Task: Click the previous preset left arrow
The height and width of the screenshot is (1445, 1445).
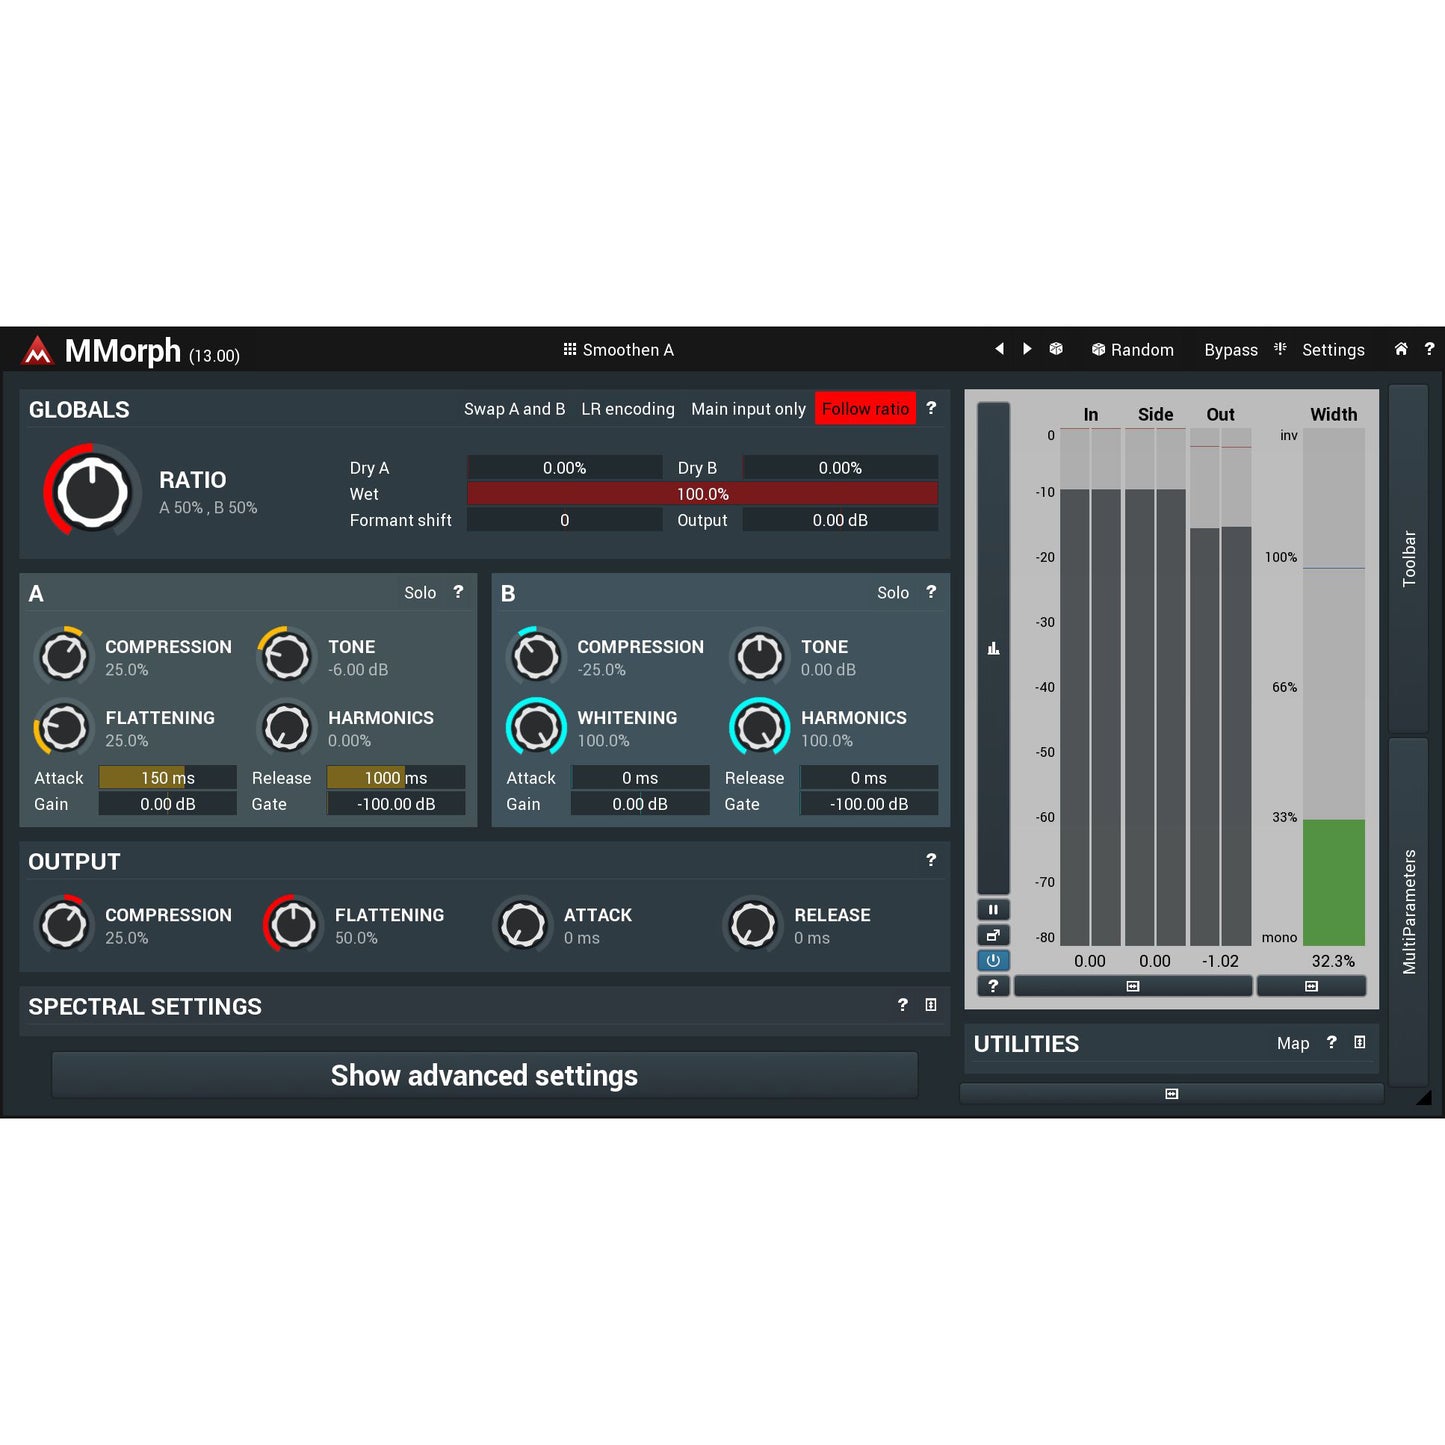Action: 999,349
